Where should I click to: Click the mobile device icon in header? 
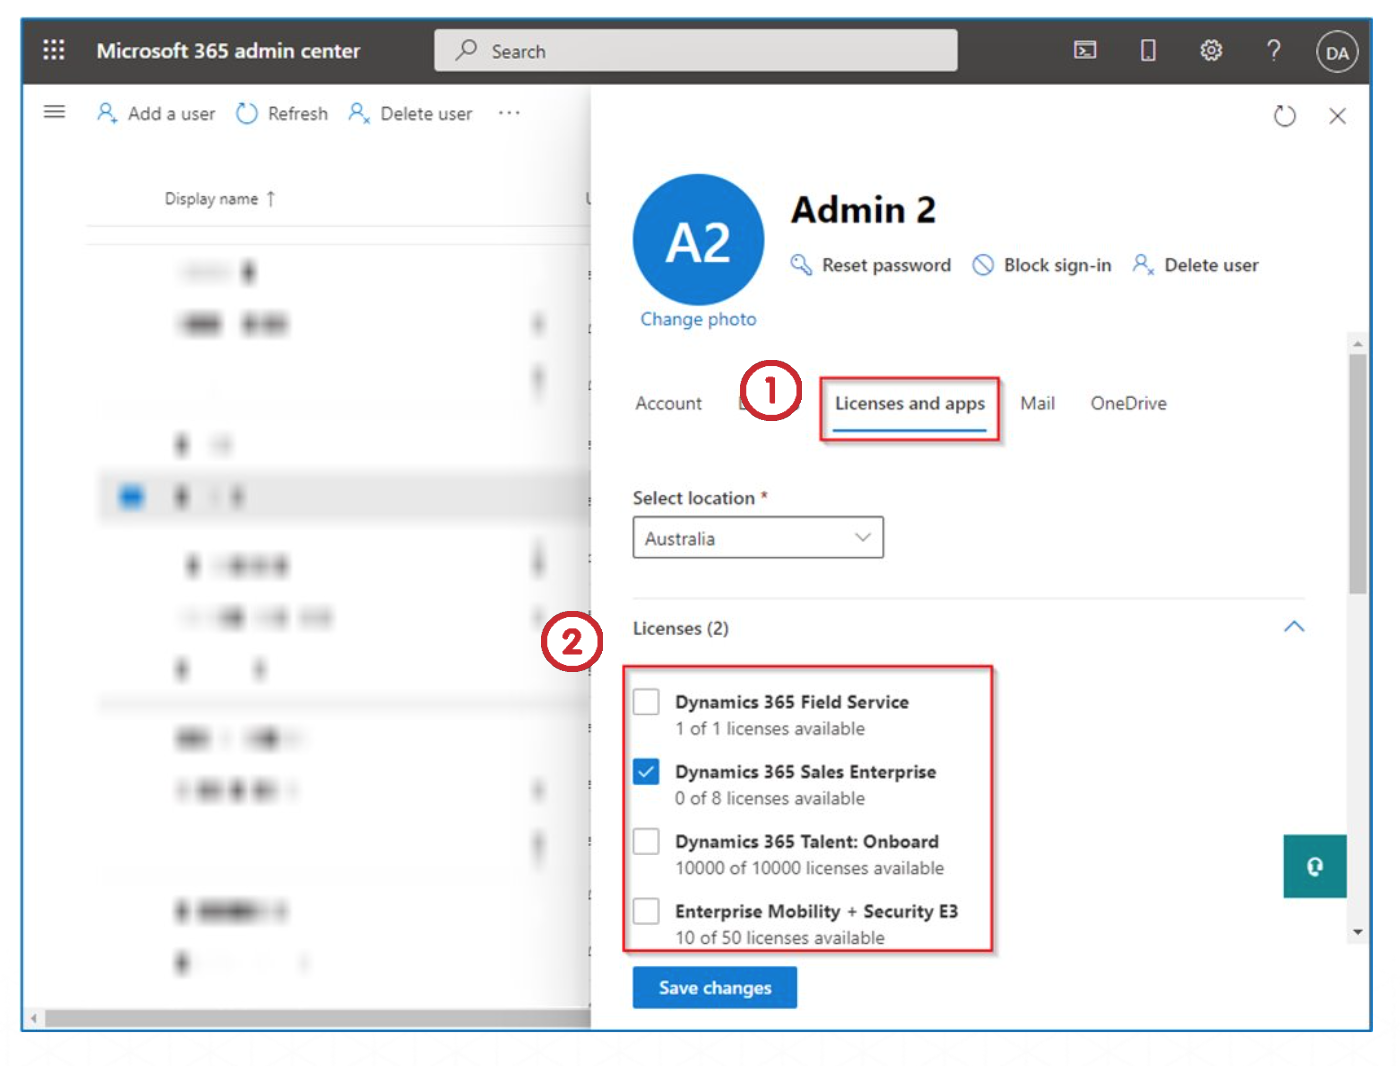coord(1148,50)
